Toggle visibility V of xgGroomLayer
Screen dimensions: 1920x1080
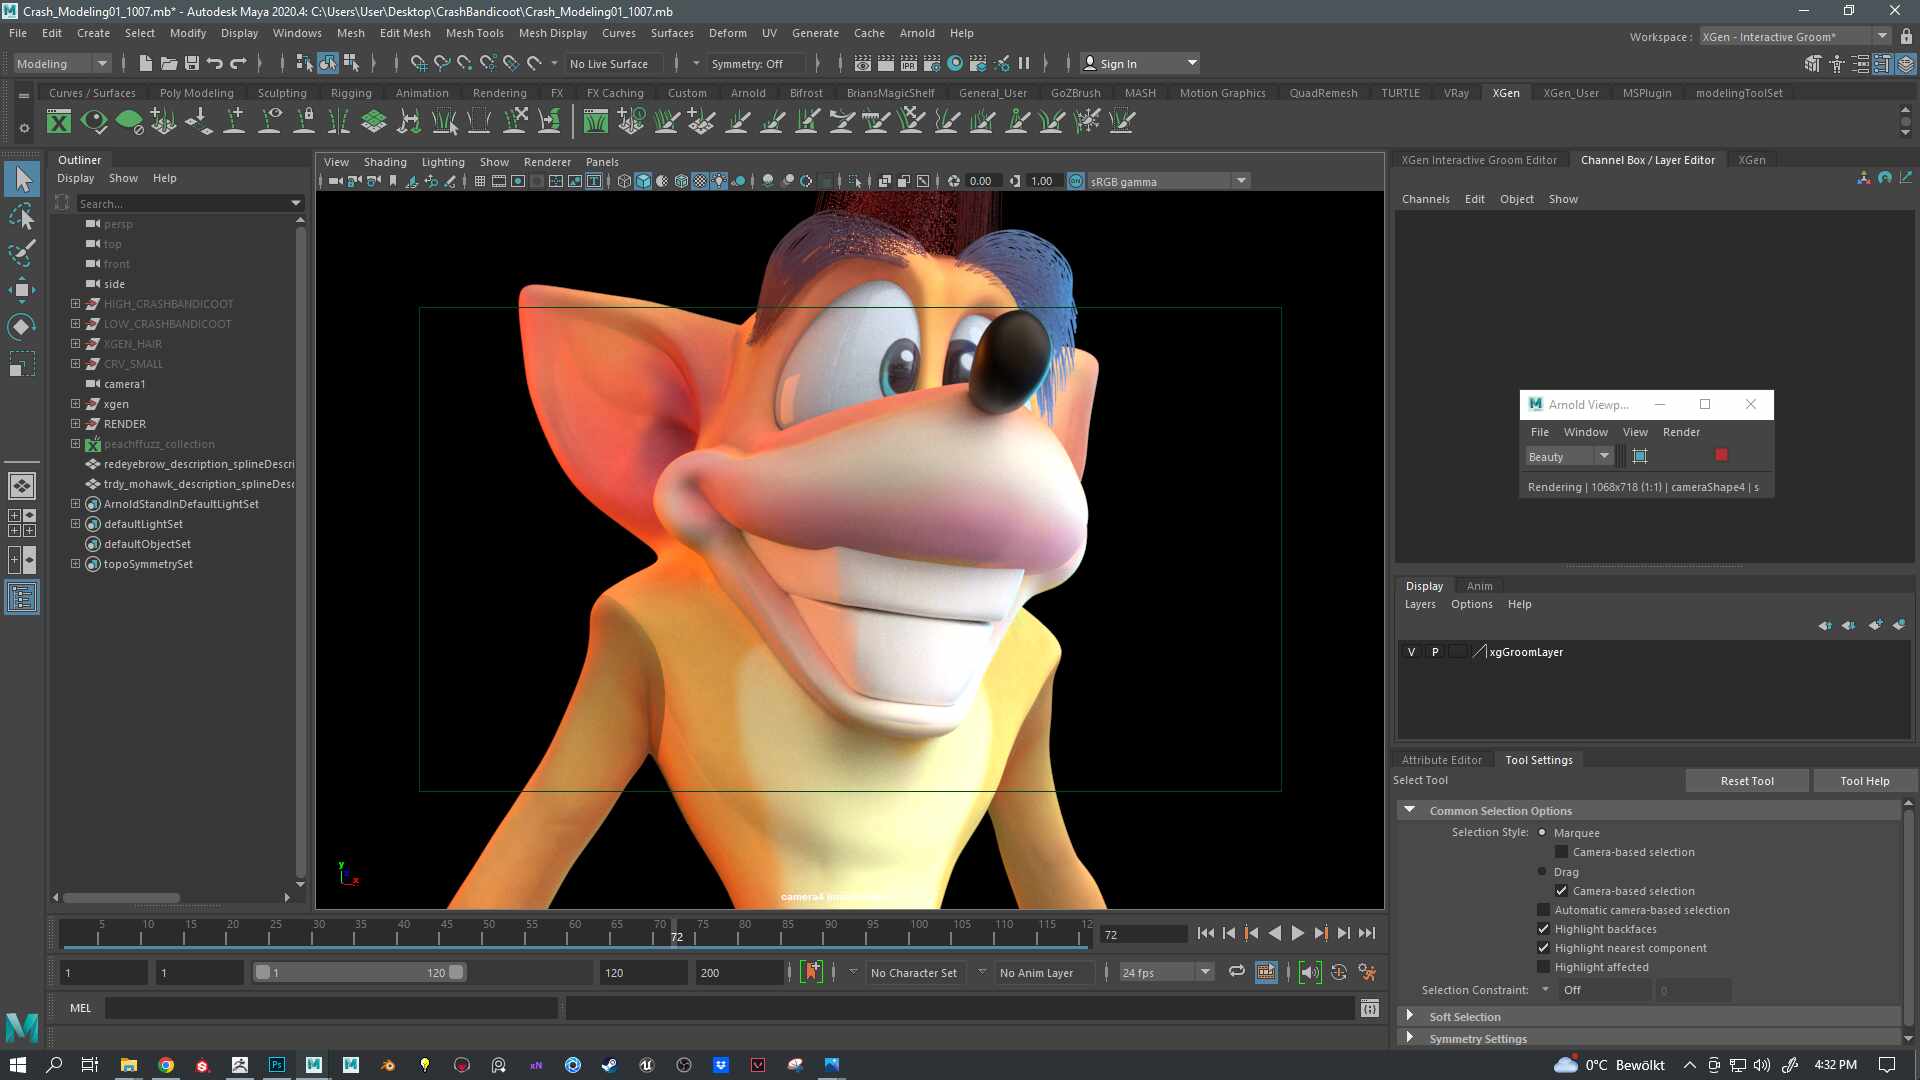pos(1411,652)
